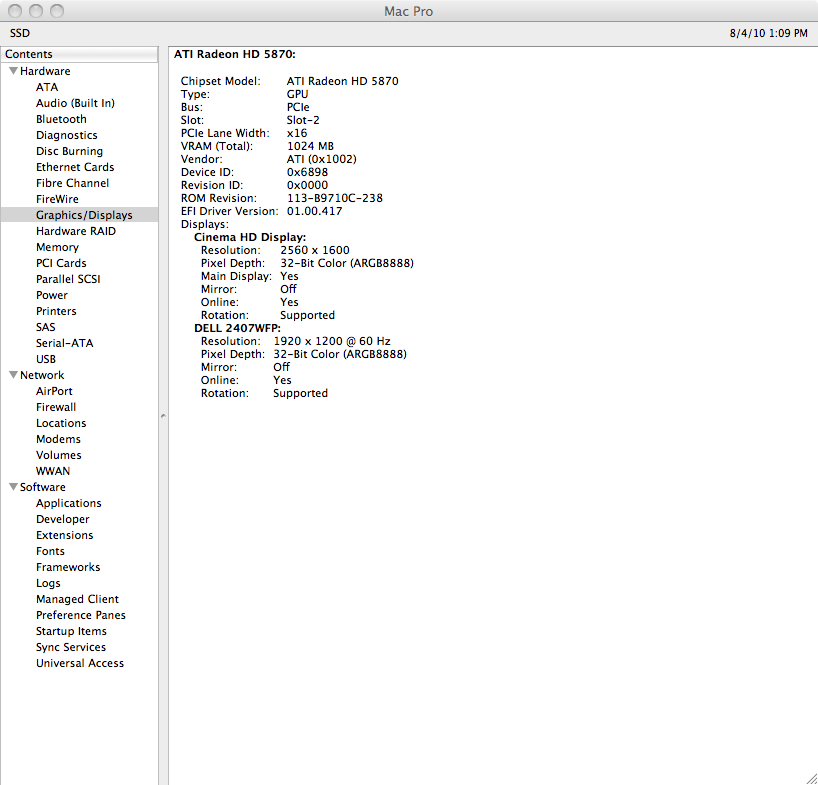The image size is (818, 785).
Task: Select ATA in the Hardware list
Action: [47, 87]
